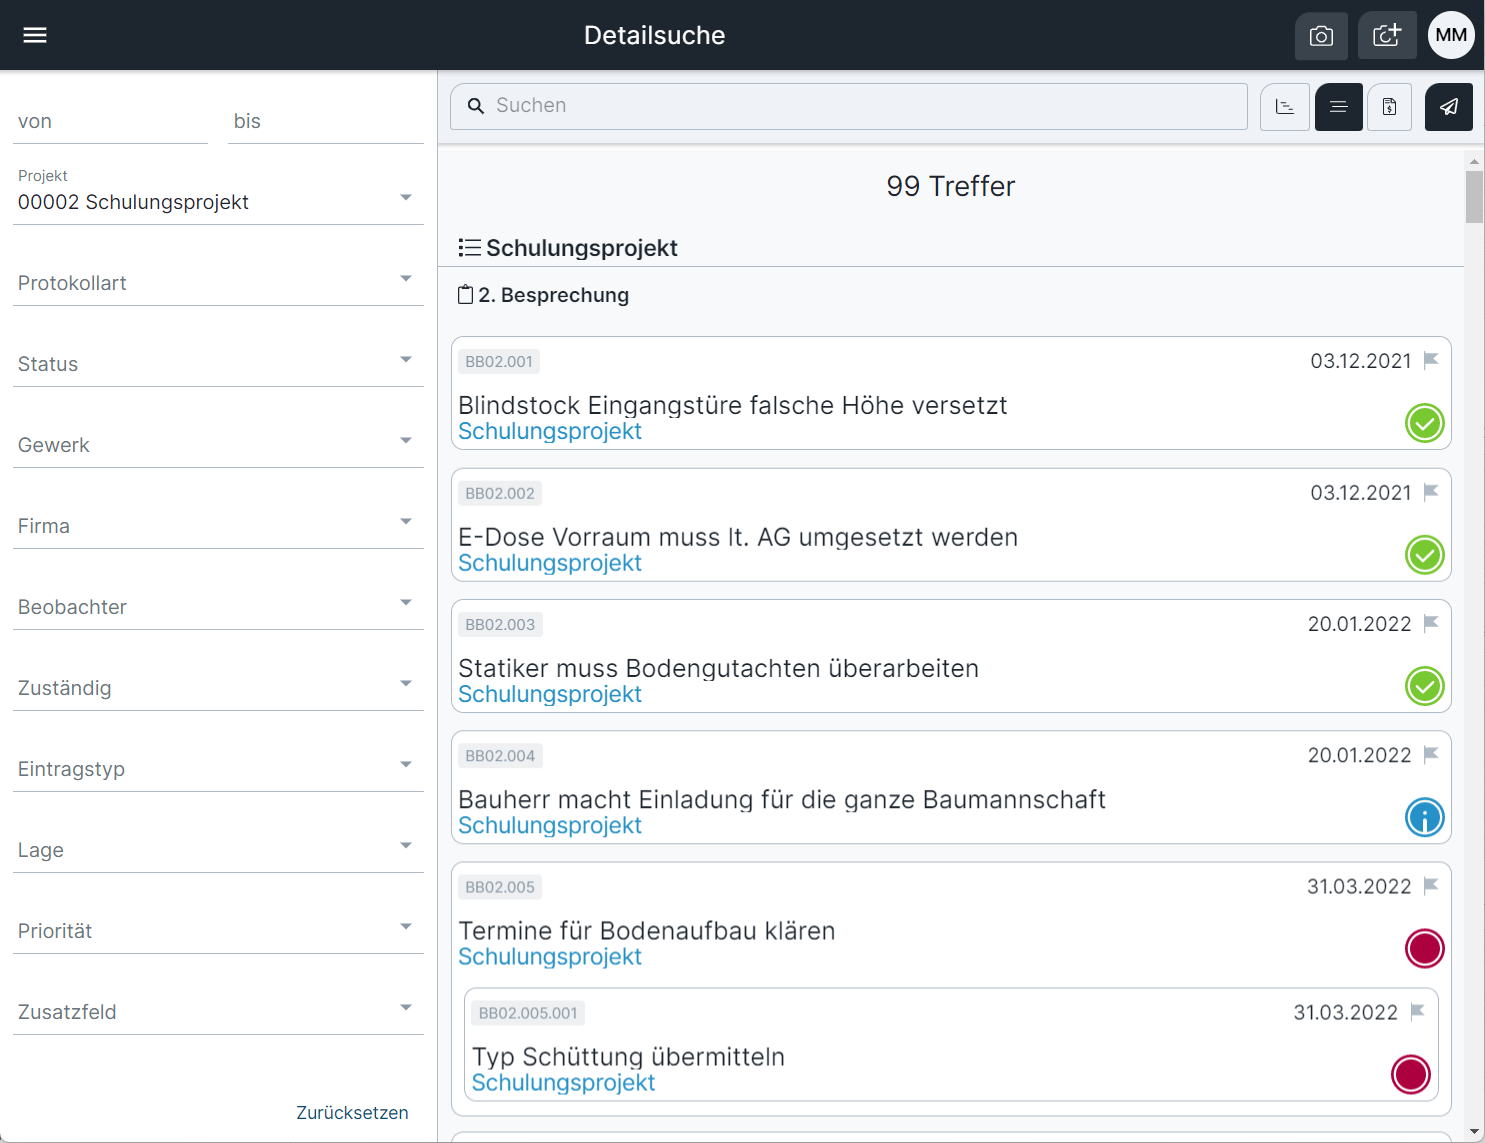This screenshot has width=1485, height=1143.
Task: Click the add-photo camera icon
Action: (1387, 36)
